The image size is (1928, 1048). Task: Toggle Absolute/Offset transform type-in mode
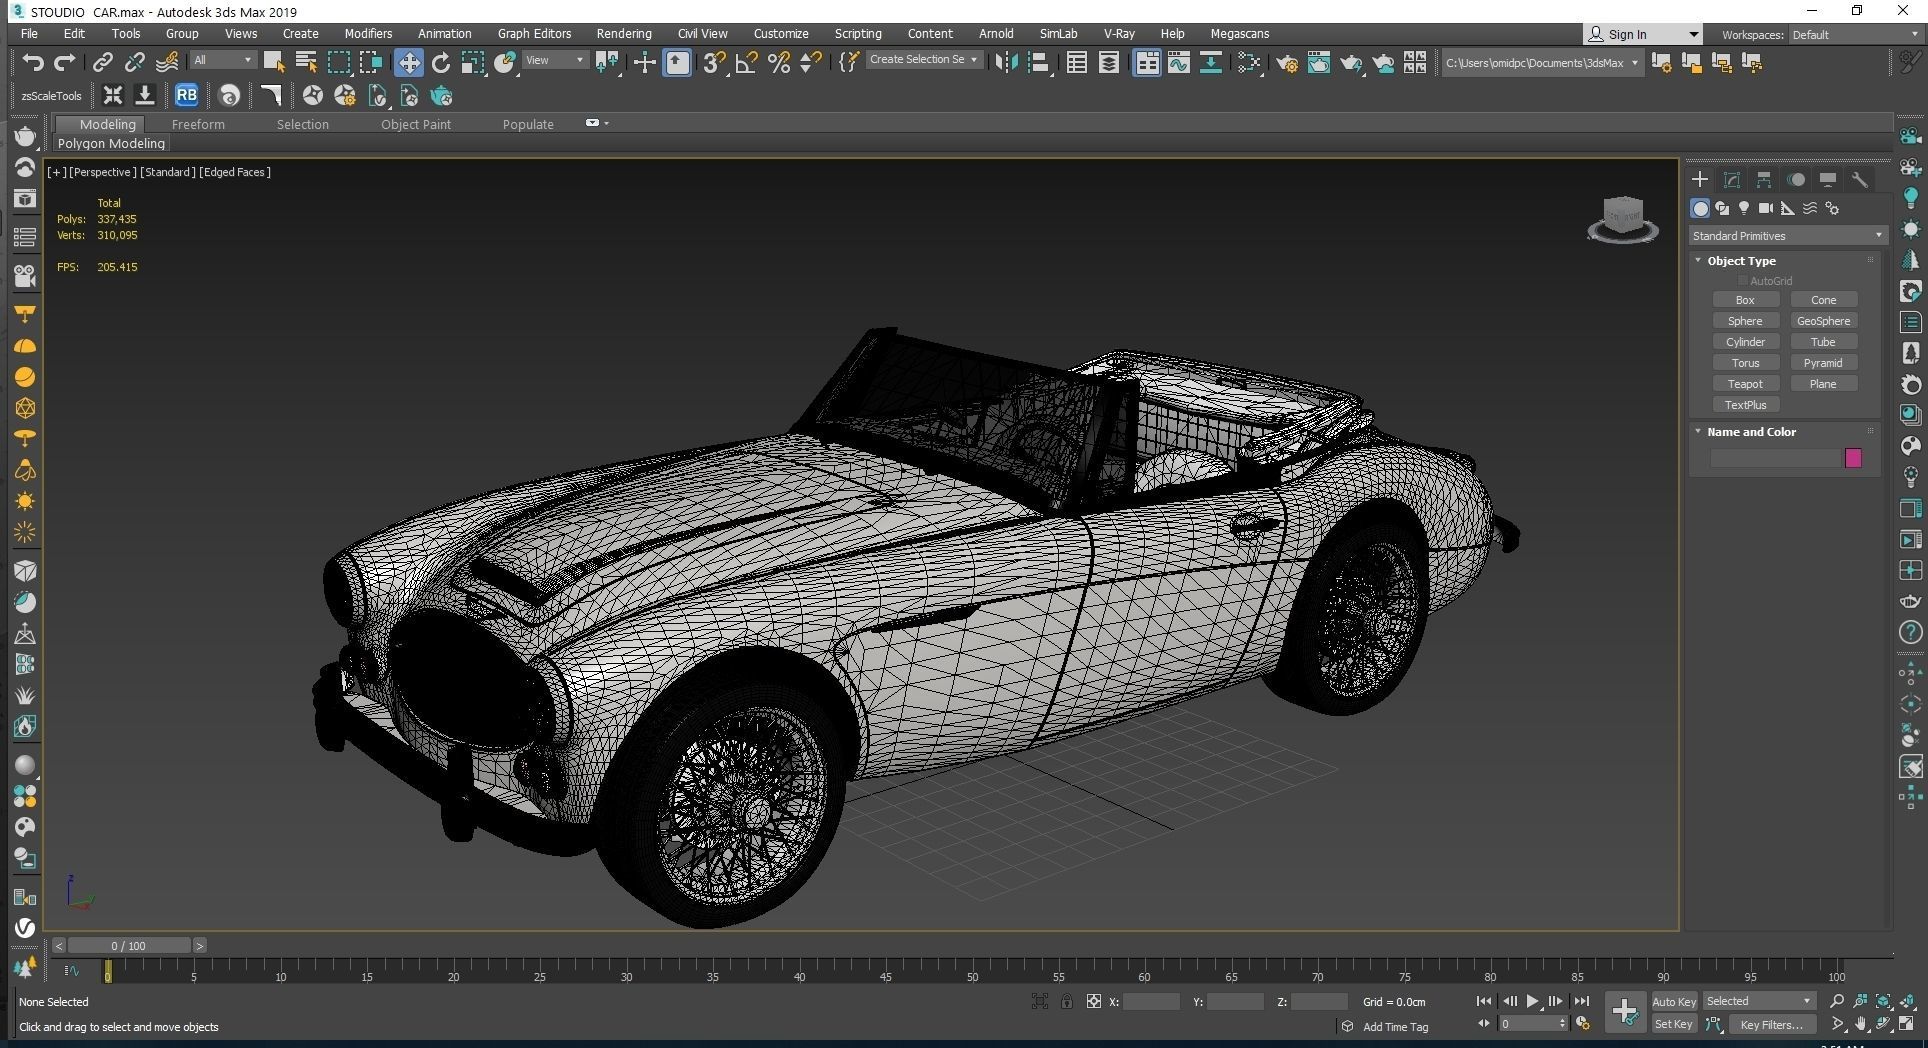1094,1001
